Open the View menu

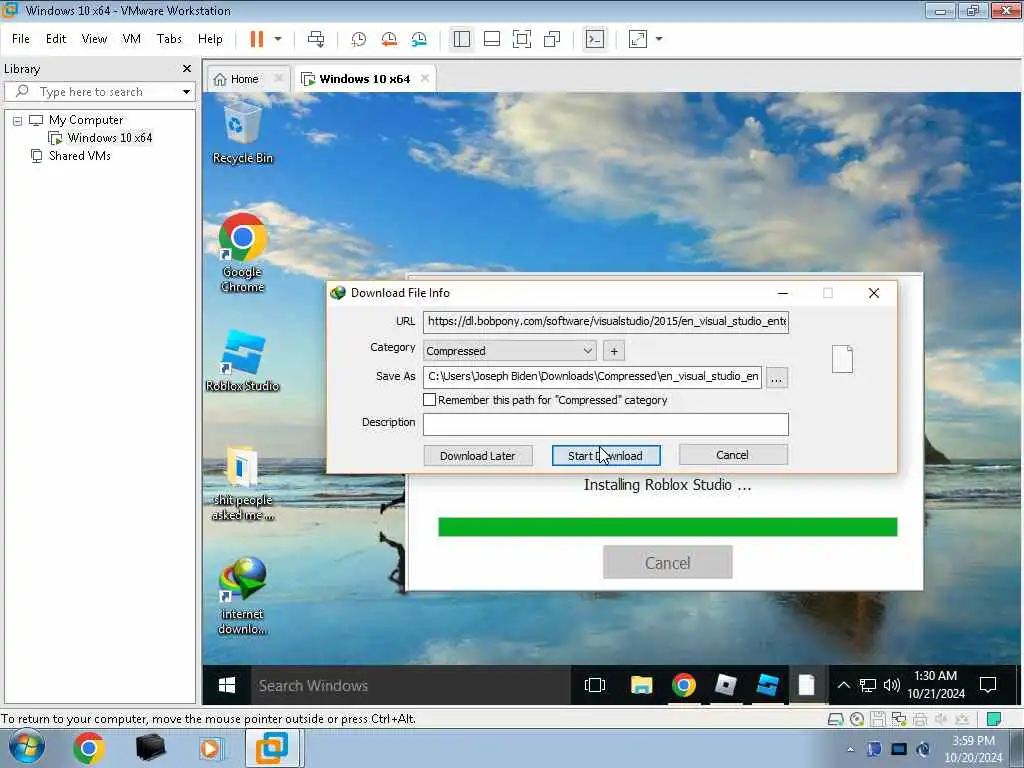coord(94,39)
